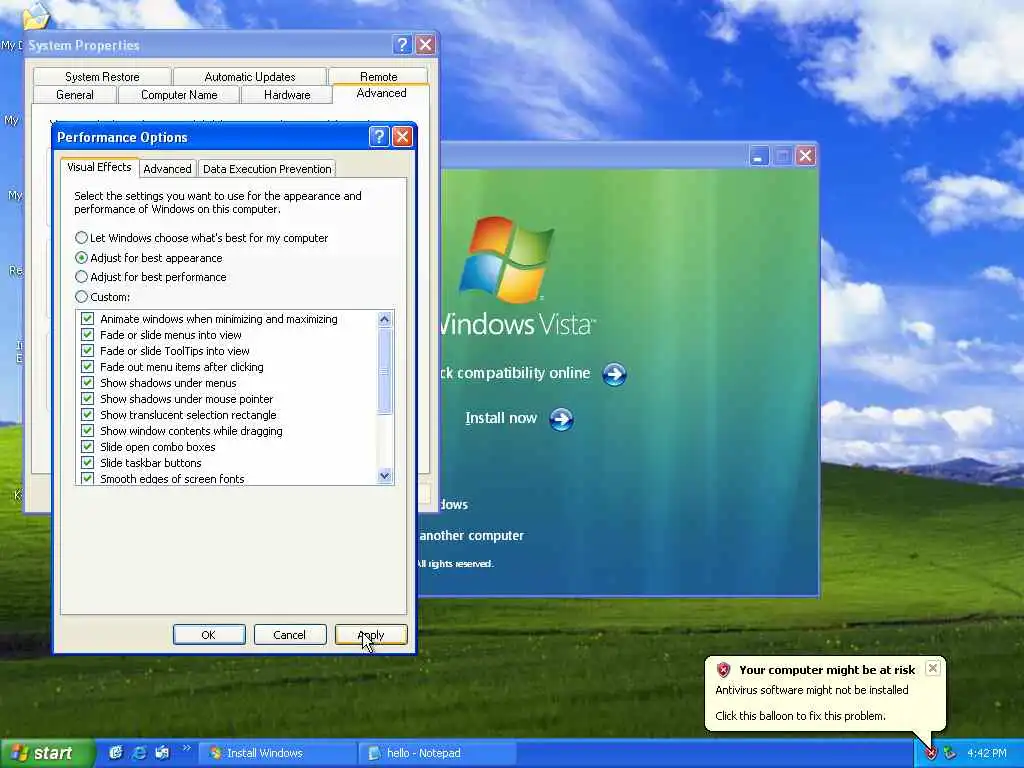Click the folder icon at top-left of desktop
Viewport: 1024px width, 768px height.
pos(37,16)
